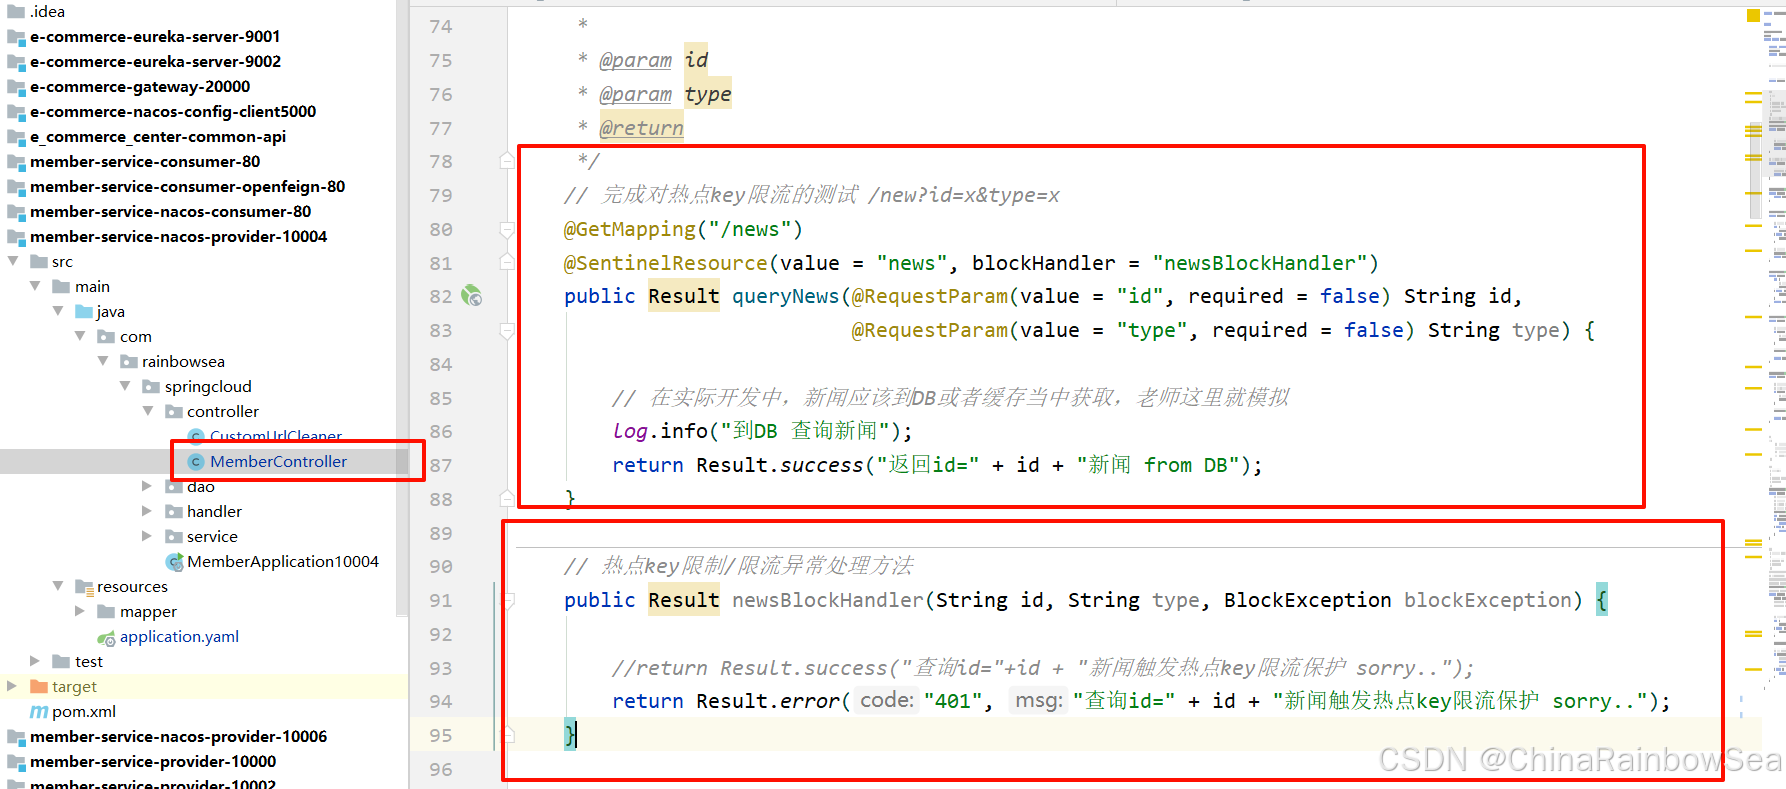The height and width of the screenshot is (789, 1786).
Task: Collapse the java folder
Action: pyautogui.click(x=58, y=311)
